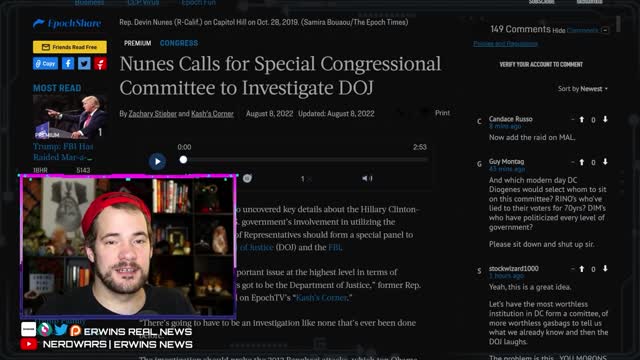
Task: Copy the article link
Action: point(45,64)
